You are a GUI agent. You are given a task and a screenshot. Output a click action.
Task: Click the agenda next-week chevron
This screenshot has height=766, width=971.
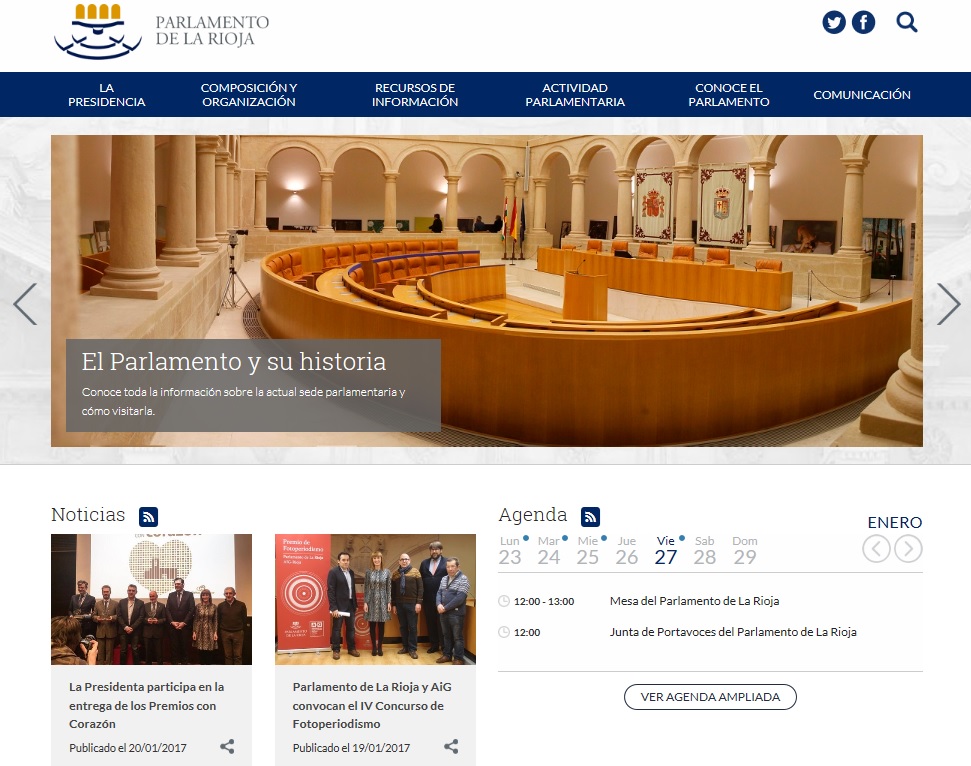(909, 548)
